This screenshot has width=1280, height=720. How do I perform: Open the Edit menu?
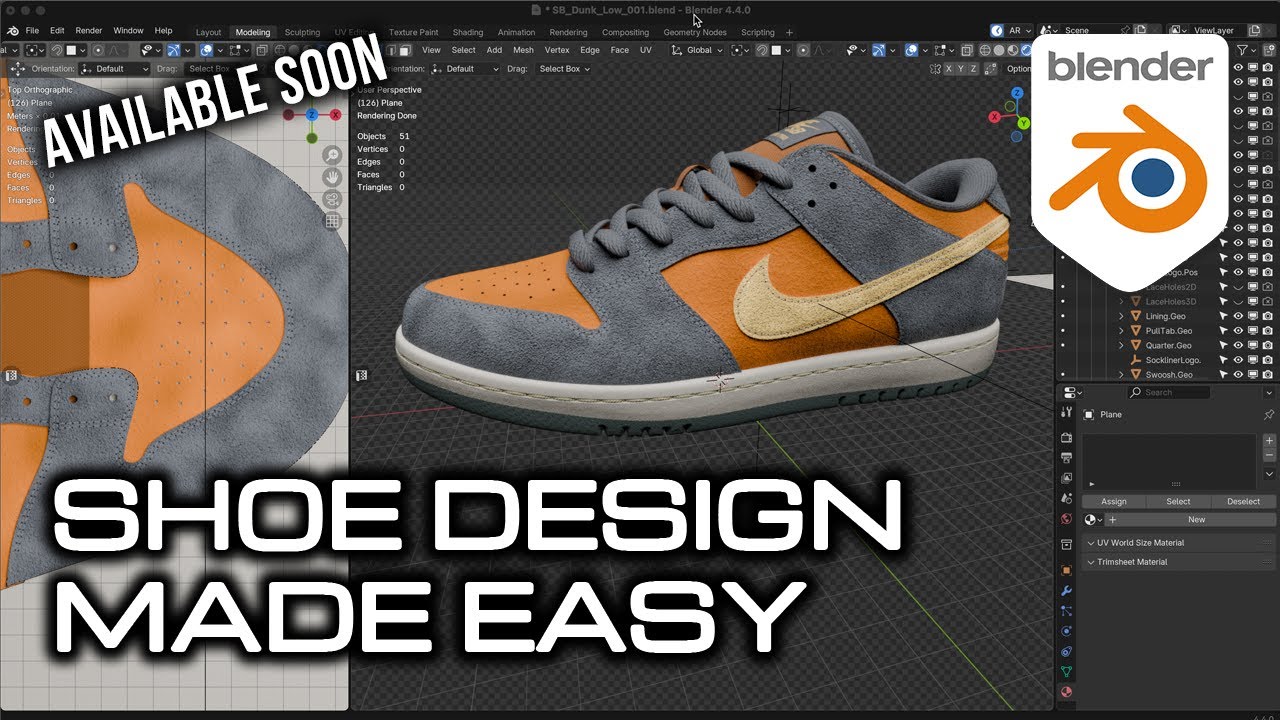pyautogui.click(x=57, y=31)
